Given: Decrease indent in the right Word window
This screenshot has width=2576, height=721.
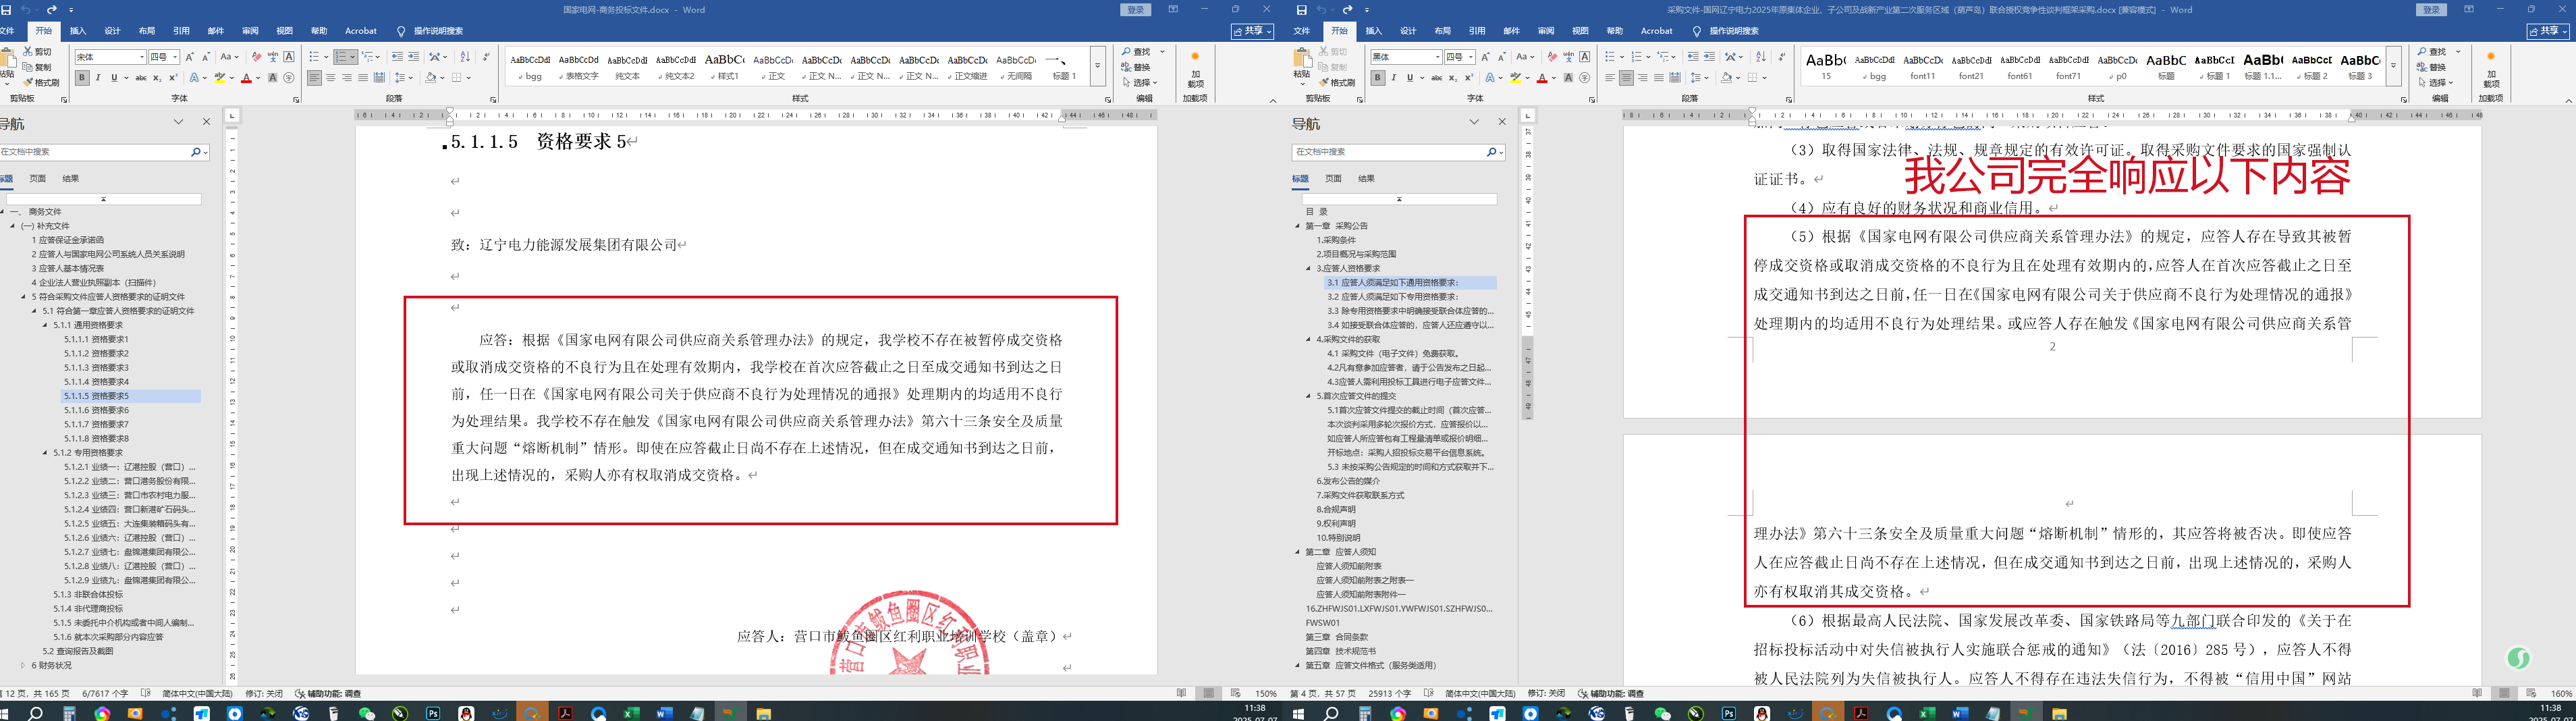Looking at the screenshot, I should 1695,57.
